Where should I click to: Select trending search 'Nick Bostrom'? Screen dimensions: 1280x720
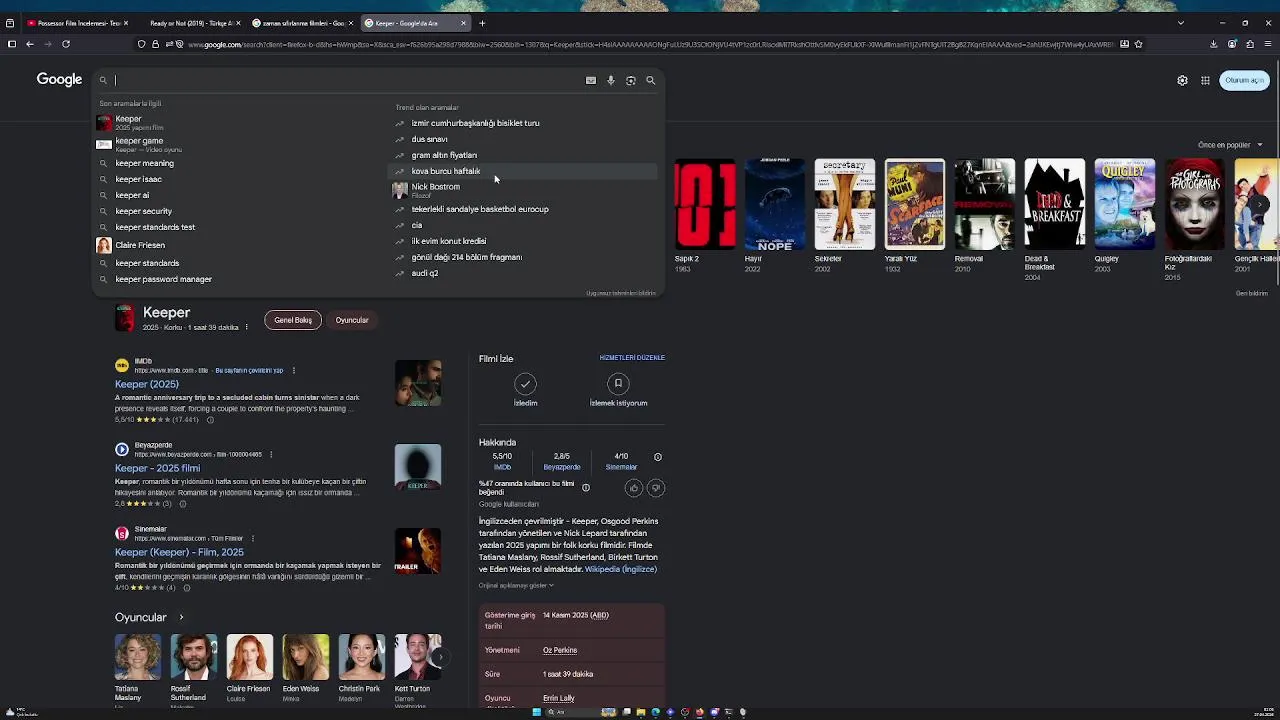click(x=436, y=189)
